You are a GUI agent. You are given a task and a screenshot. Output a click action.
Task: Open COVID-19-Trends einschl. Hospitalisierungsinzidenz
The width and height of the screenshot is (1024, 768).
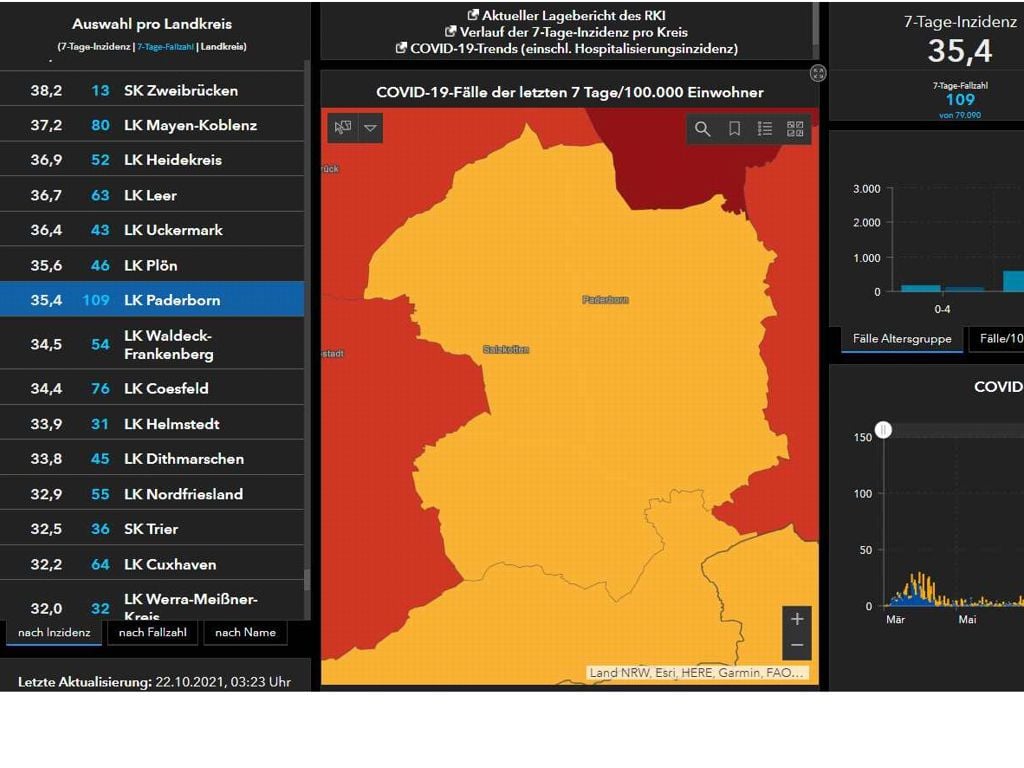coord(571,48)
